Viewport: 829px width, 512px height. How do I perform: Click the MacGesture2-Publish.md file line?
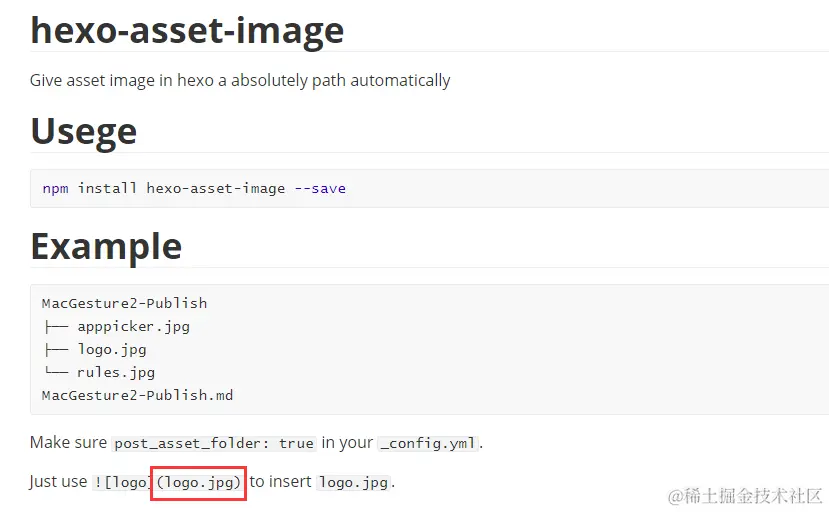(137, 395)
